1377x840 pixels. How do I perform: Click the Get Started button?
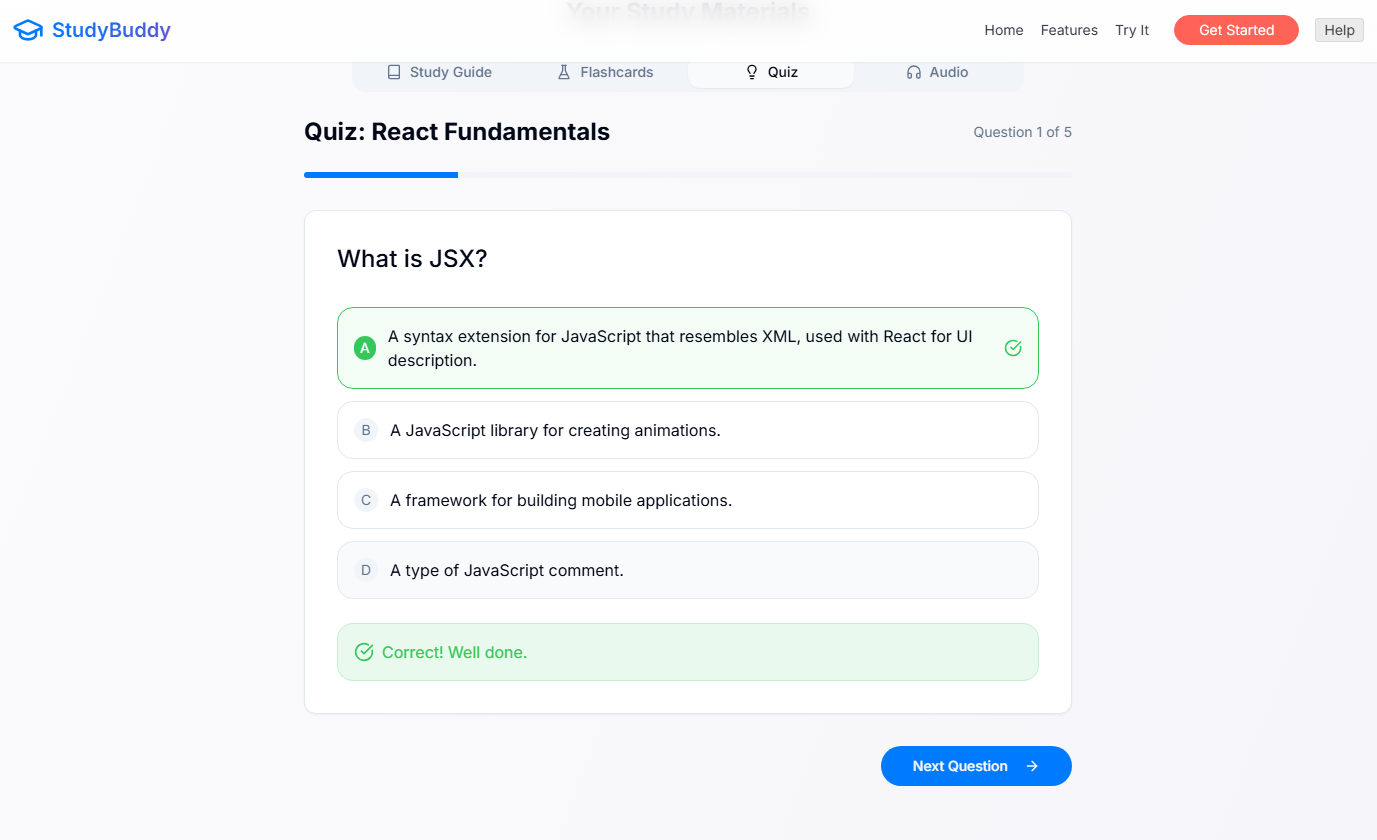coord(1236,30)
